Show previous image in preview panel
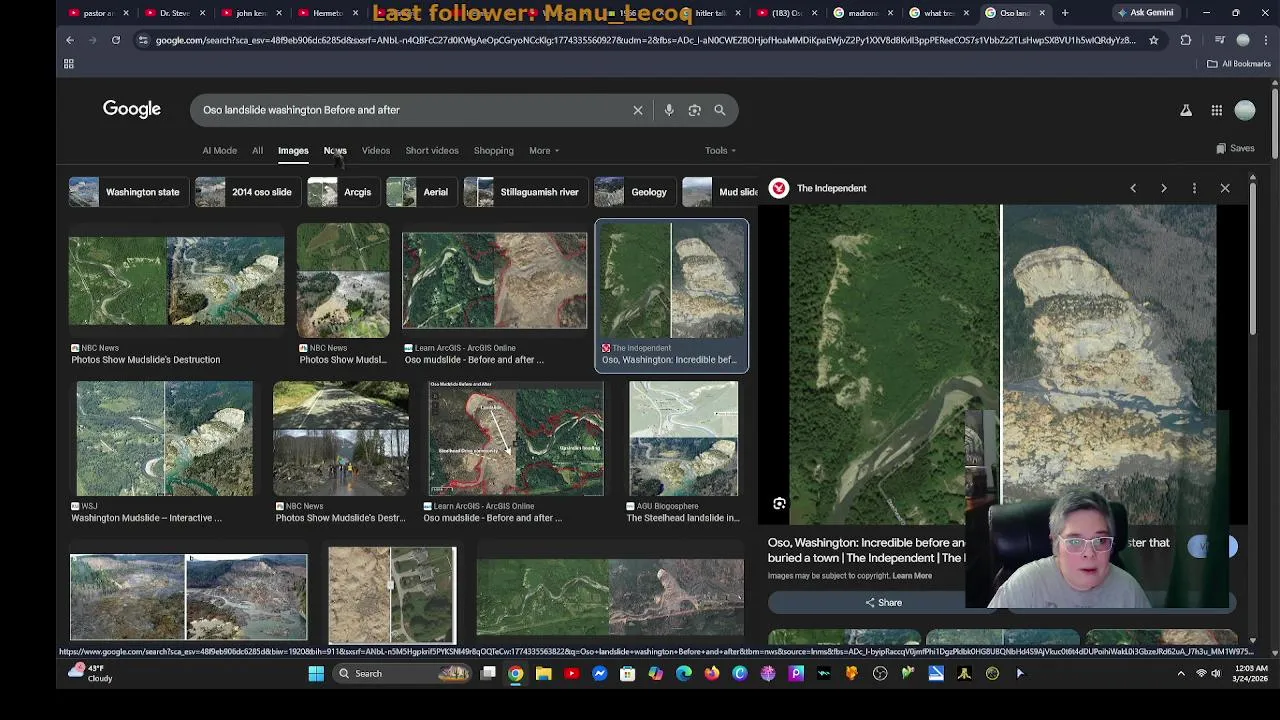 click(x=1133, y=188)
